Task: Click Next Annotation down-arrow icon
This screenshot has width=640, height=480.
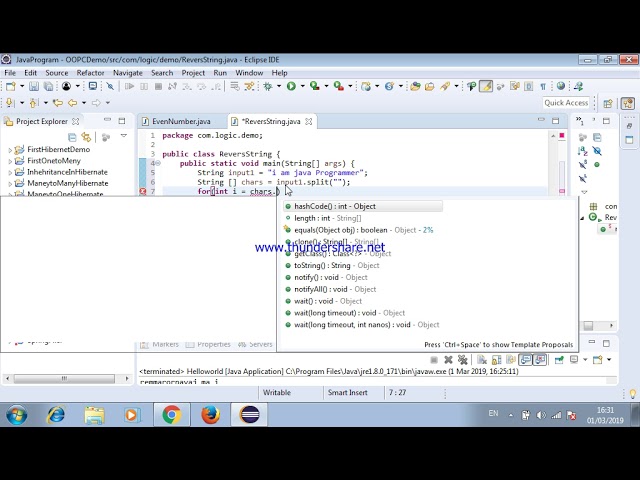Action: [10, 103]
